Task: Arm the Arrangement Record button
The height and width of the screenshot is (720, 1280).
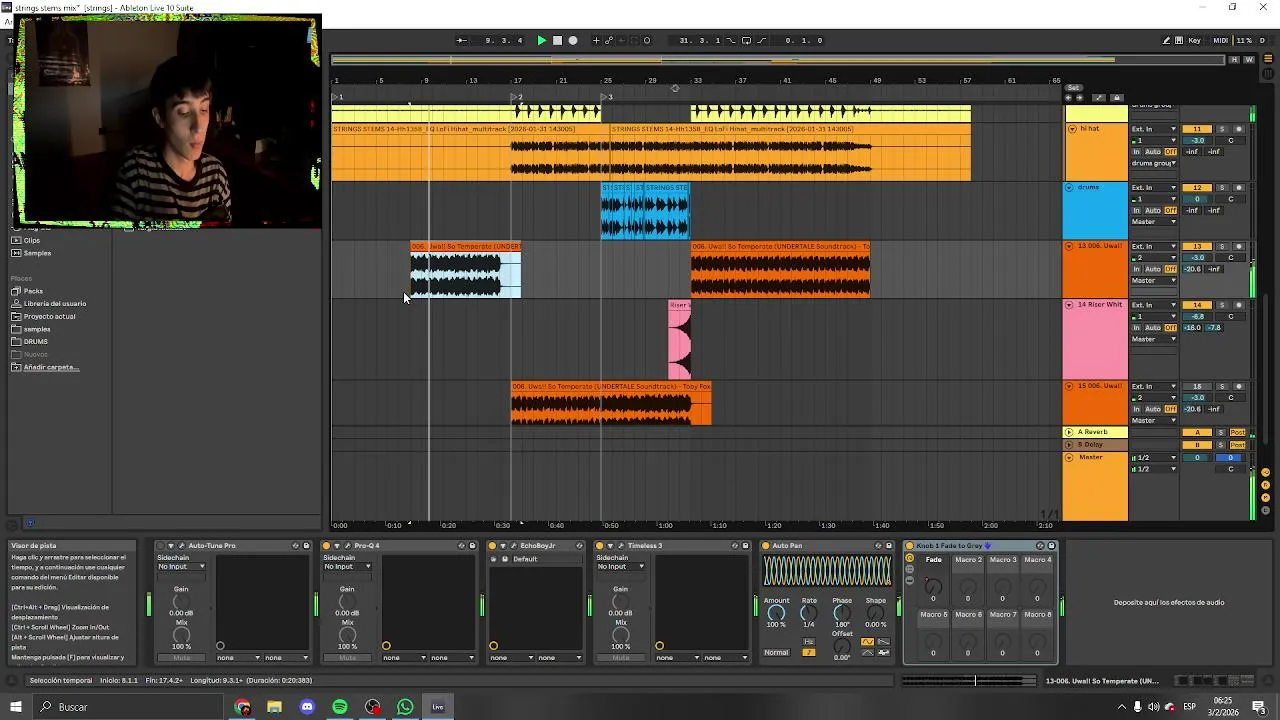Action: [x=573, y=41]
